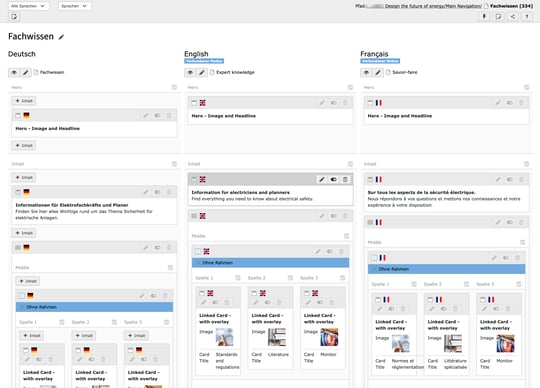Open 'Normes et réglementation' card image thumbnail
Viewport: 540px width, 388px height.
401,343
